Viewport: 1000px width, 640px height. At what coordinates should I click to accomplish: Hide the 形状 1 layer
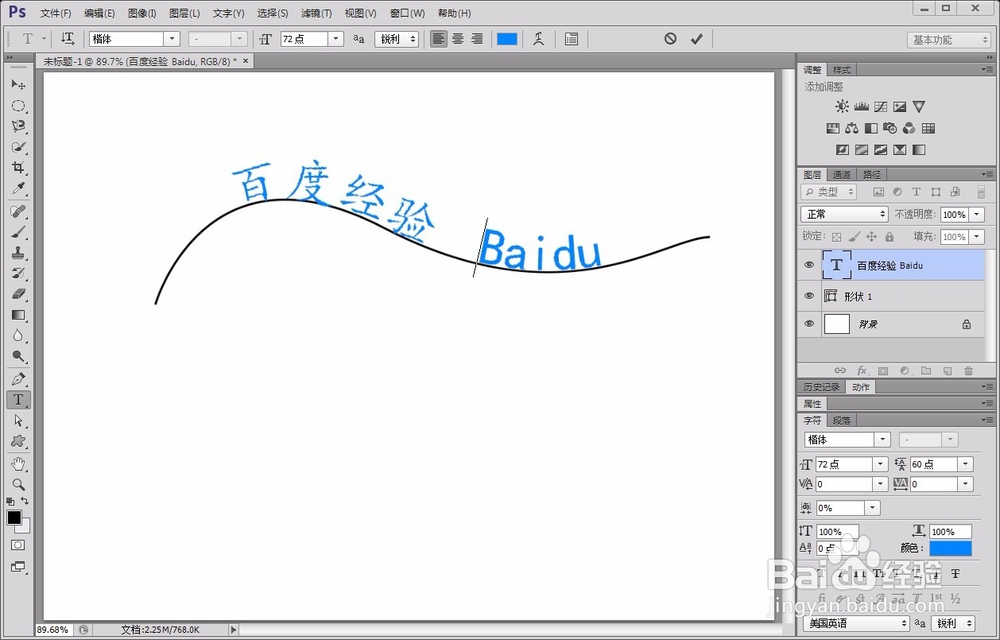click(x=809, y=296)
